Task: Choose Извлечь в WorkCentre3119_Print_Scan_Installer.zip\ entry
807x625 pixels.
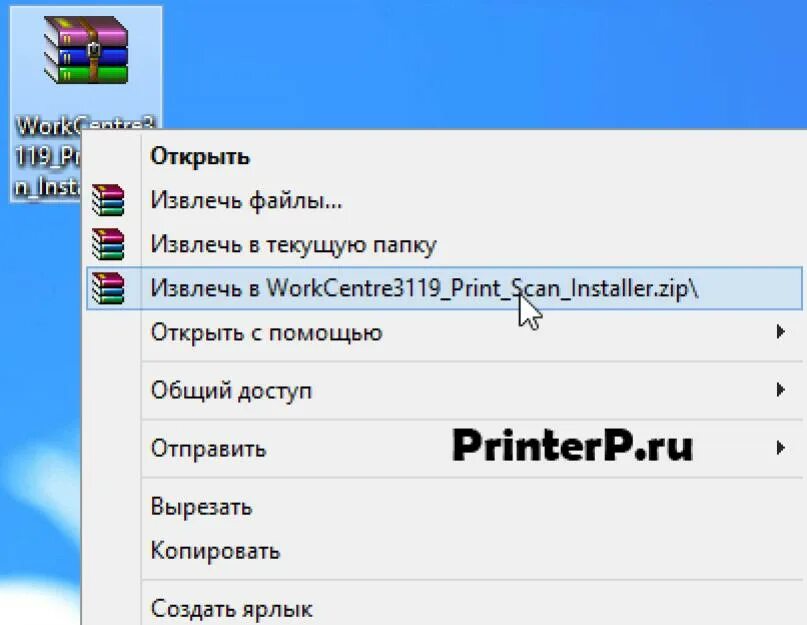Action: click(445, 288)
